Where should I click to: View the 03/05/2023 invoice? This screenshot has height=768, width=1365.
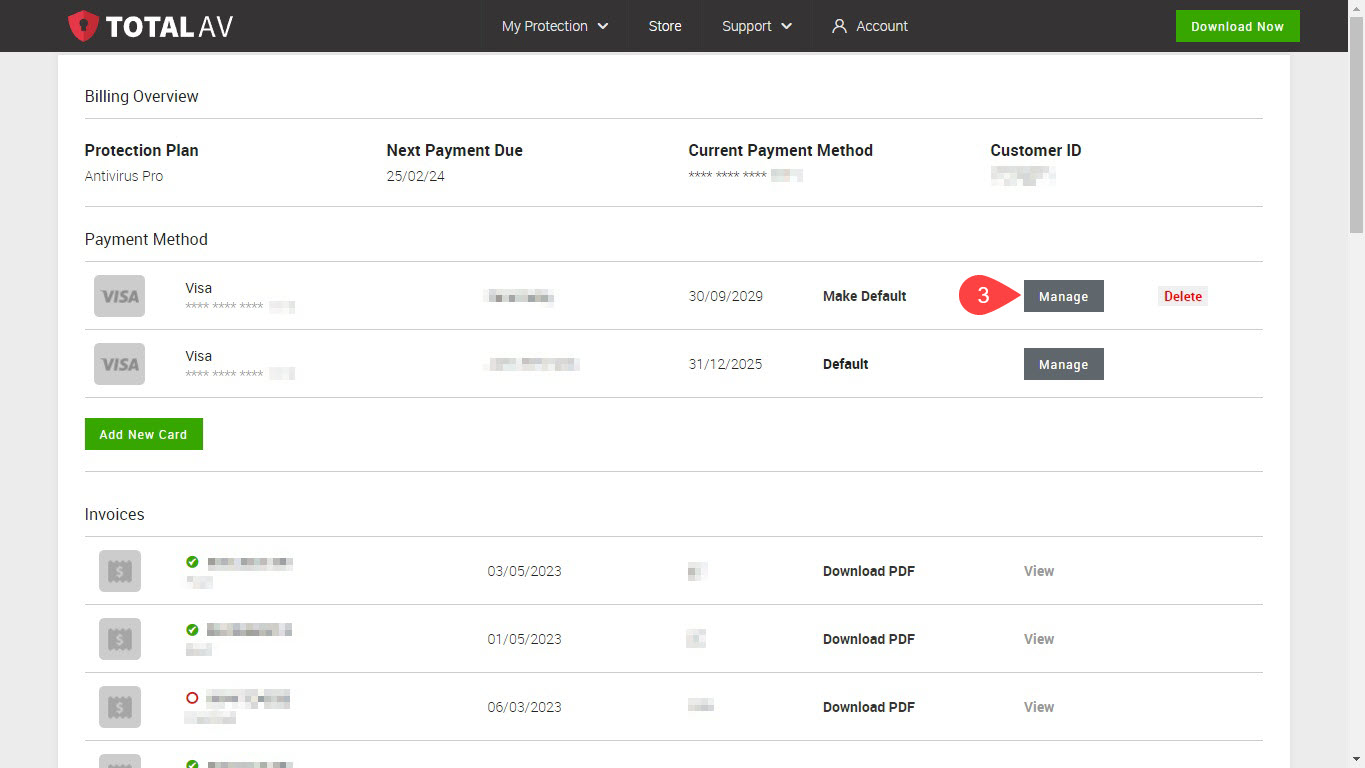[x=1039, y=571]
